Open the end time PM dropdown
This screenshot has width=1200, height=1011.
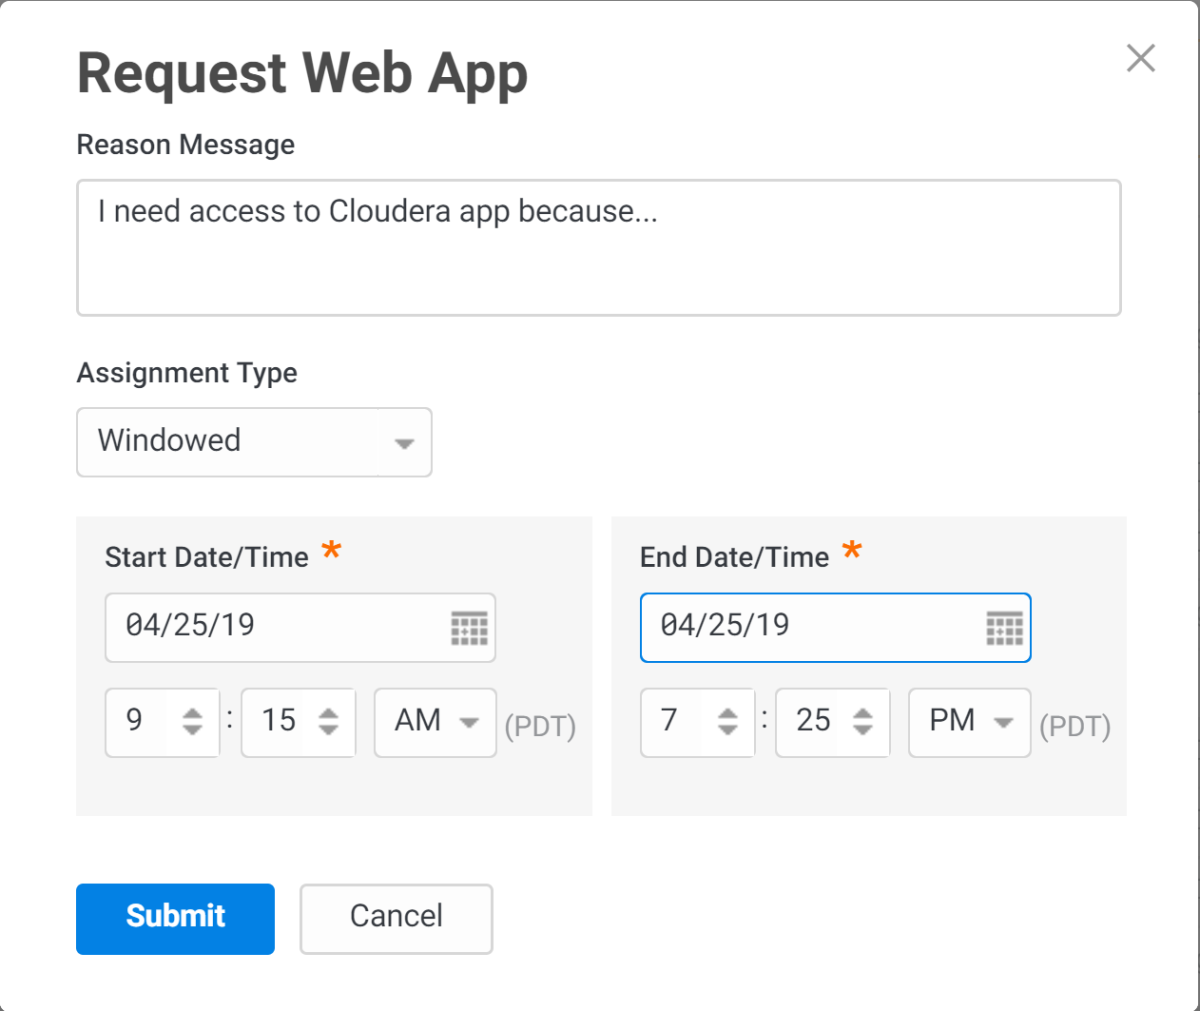tap(969, 722)
